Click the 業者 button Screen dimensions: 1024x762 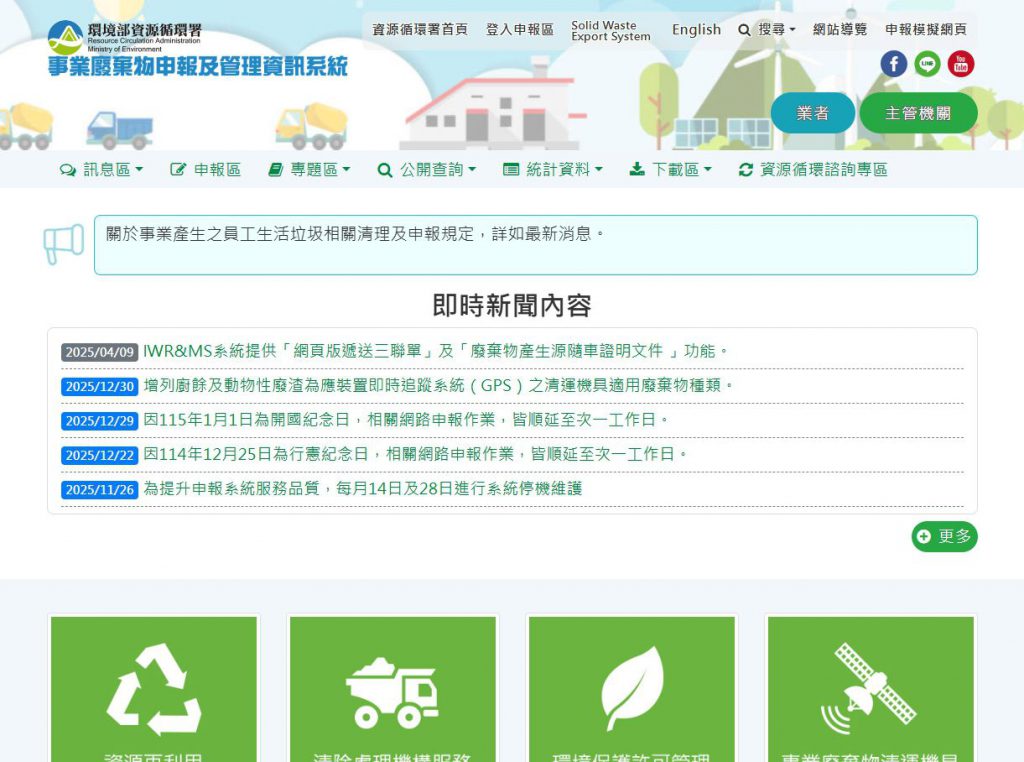click(x=812, y=113)
